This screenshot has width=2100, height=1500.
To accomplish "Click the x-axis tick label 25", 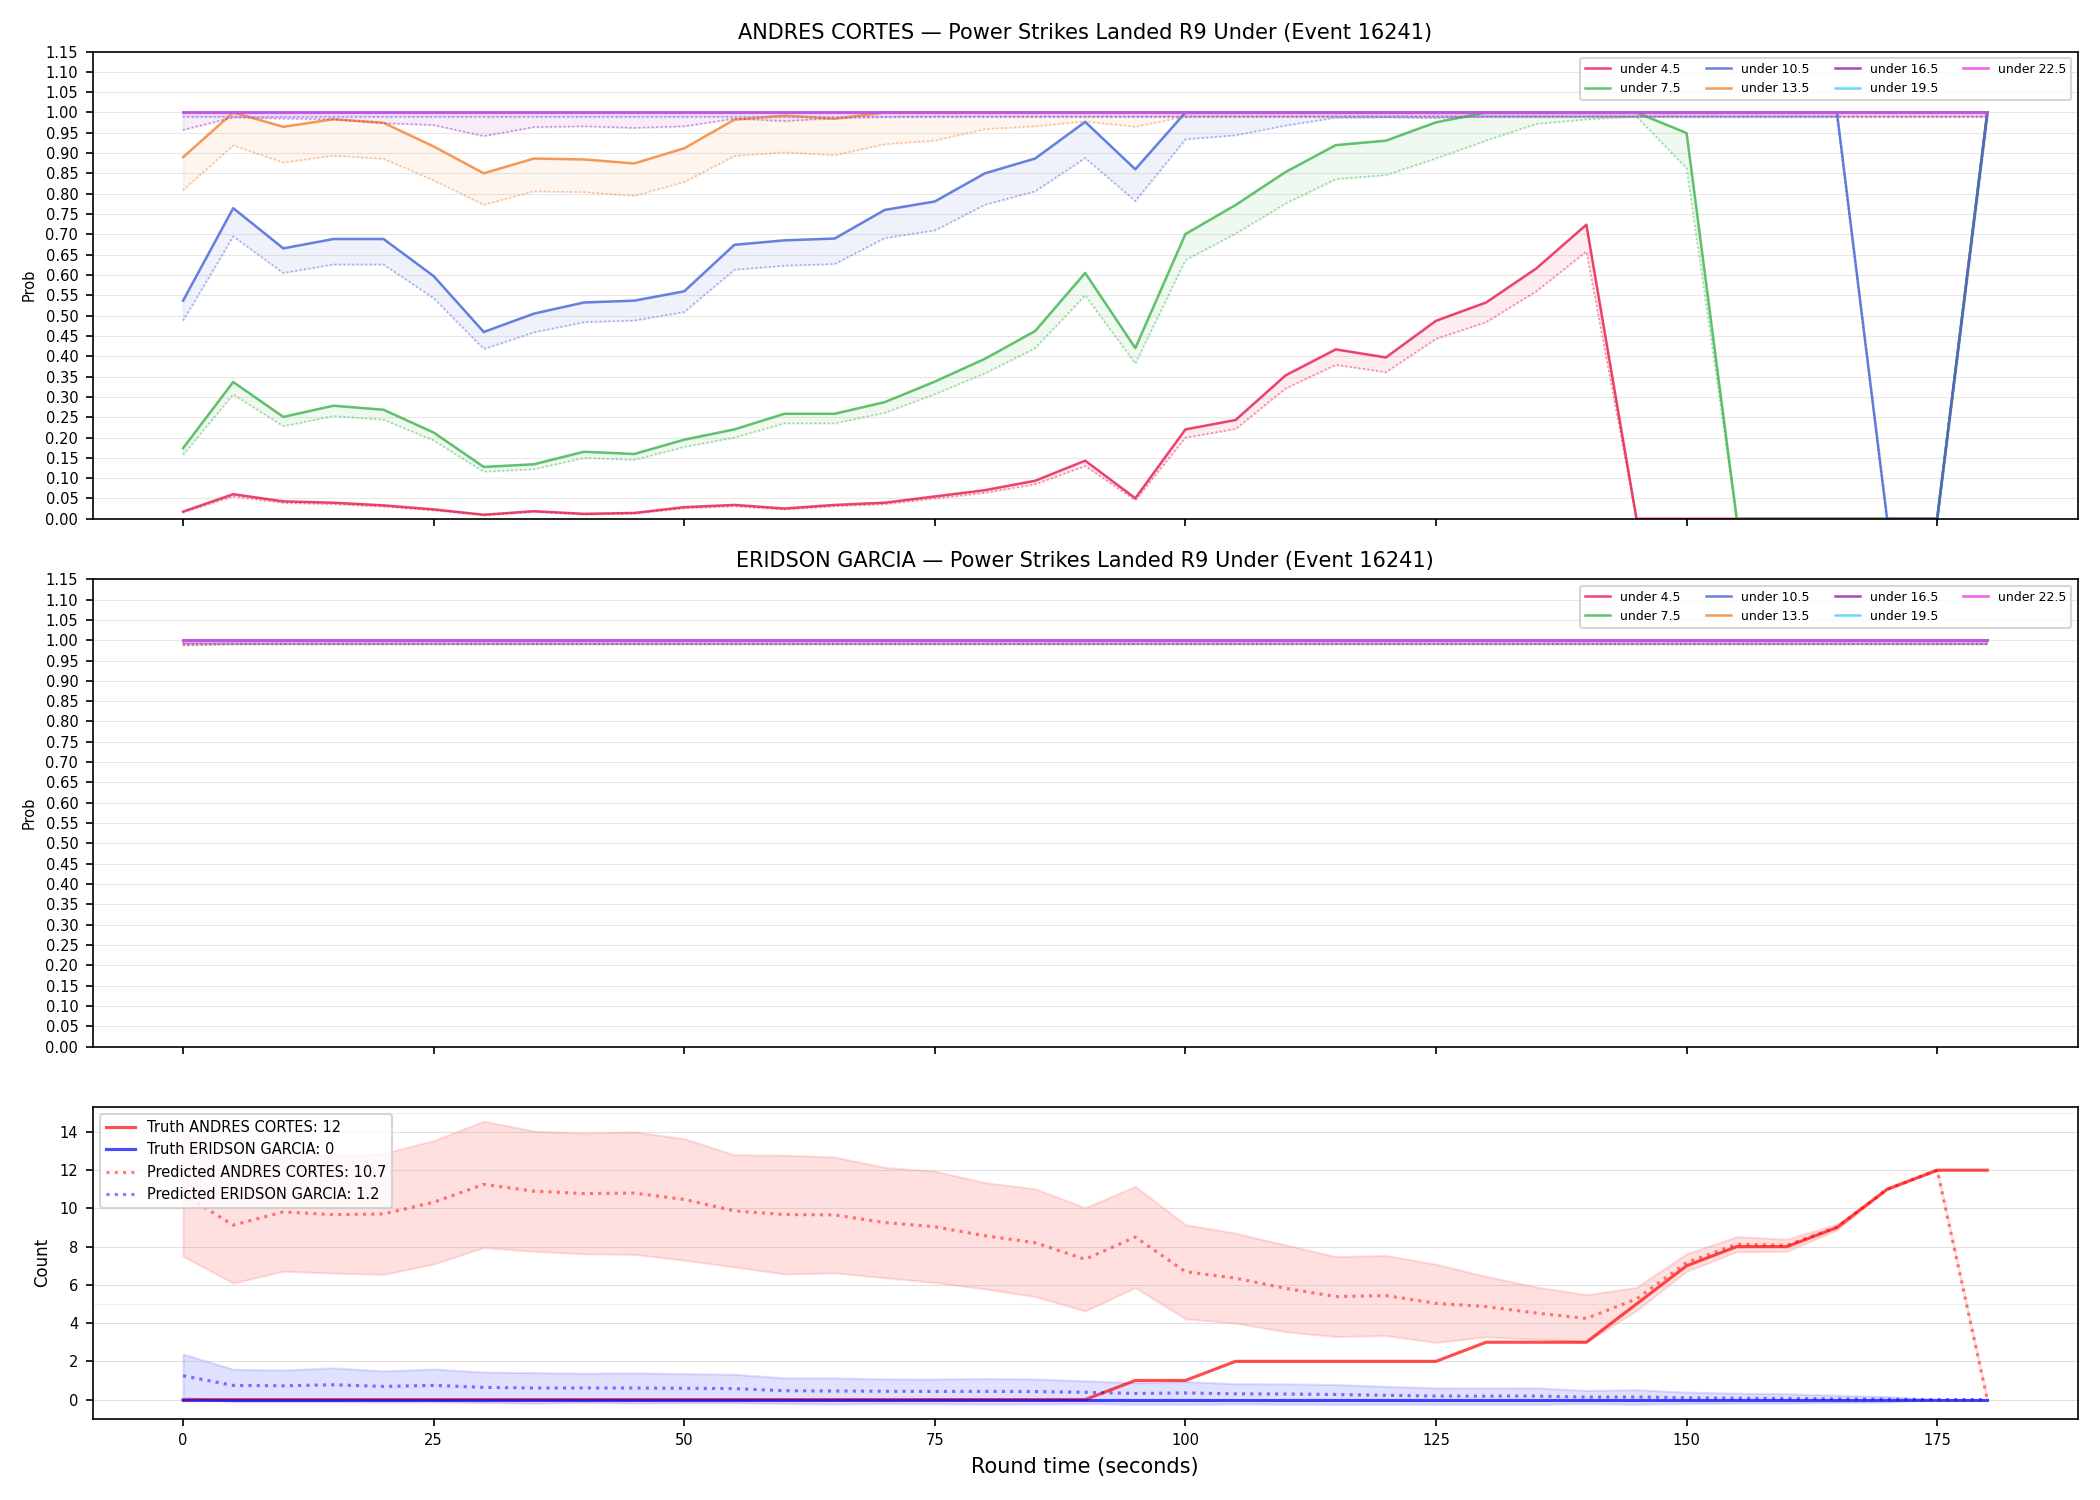I will (433, 1440).
